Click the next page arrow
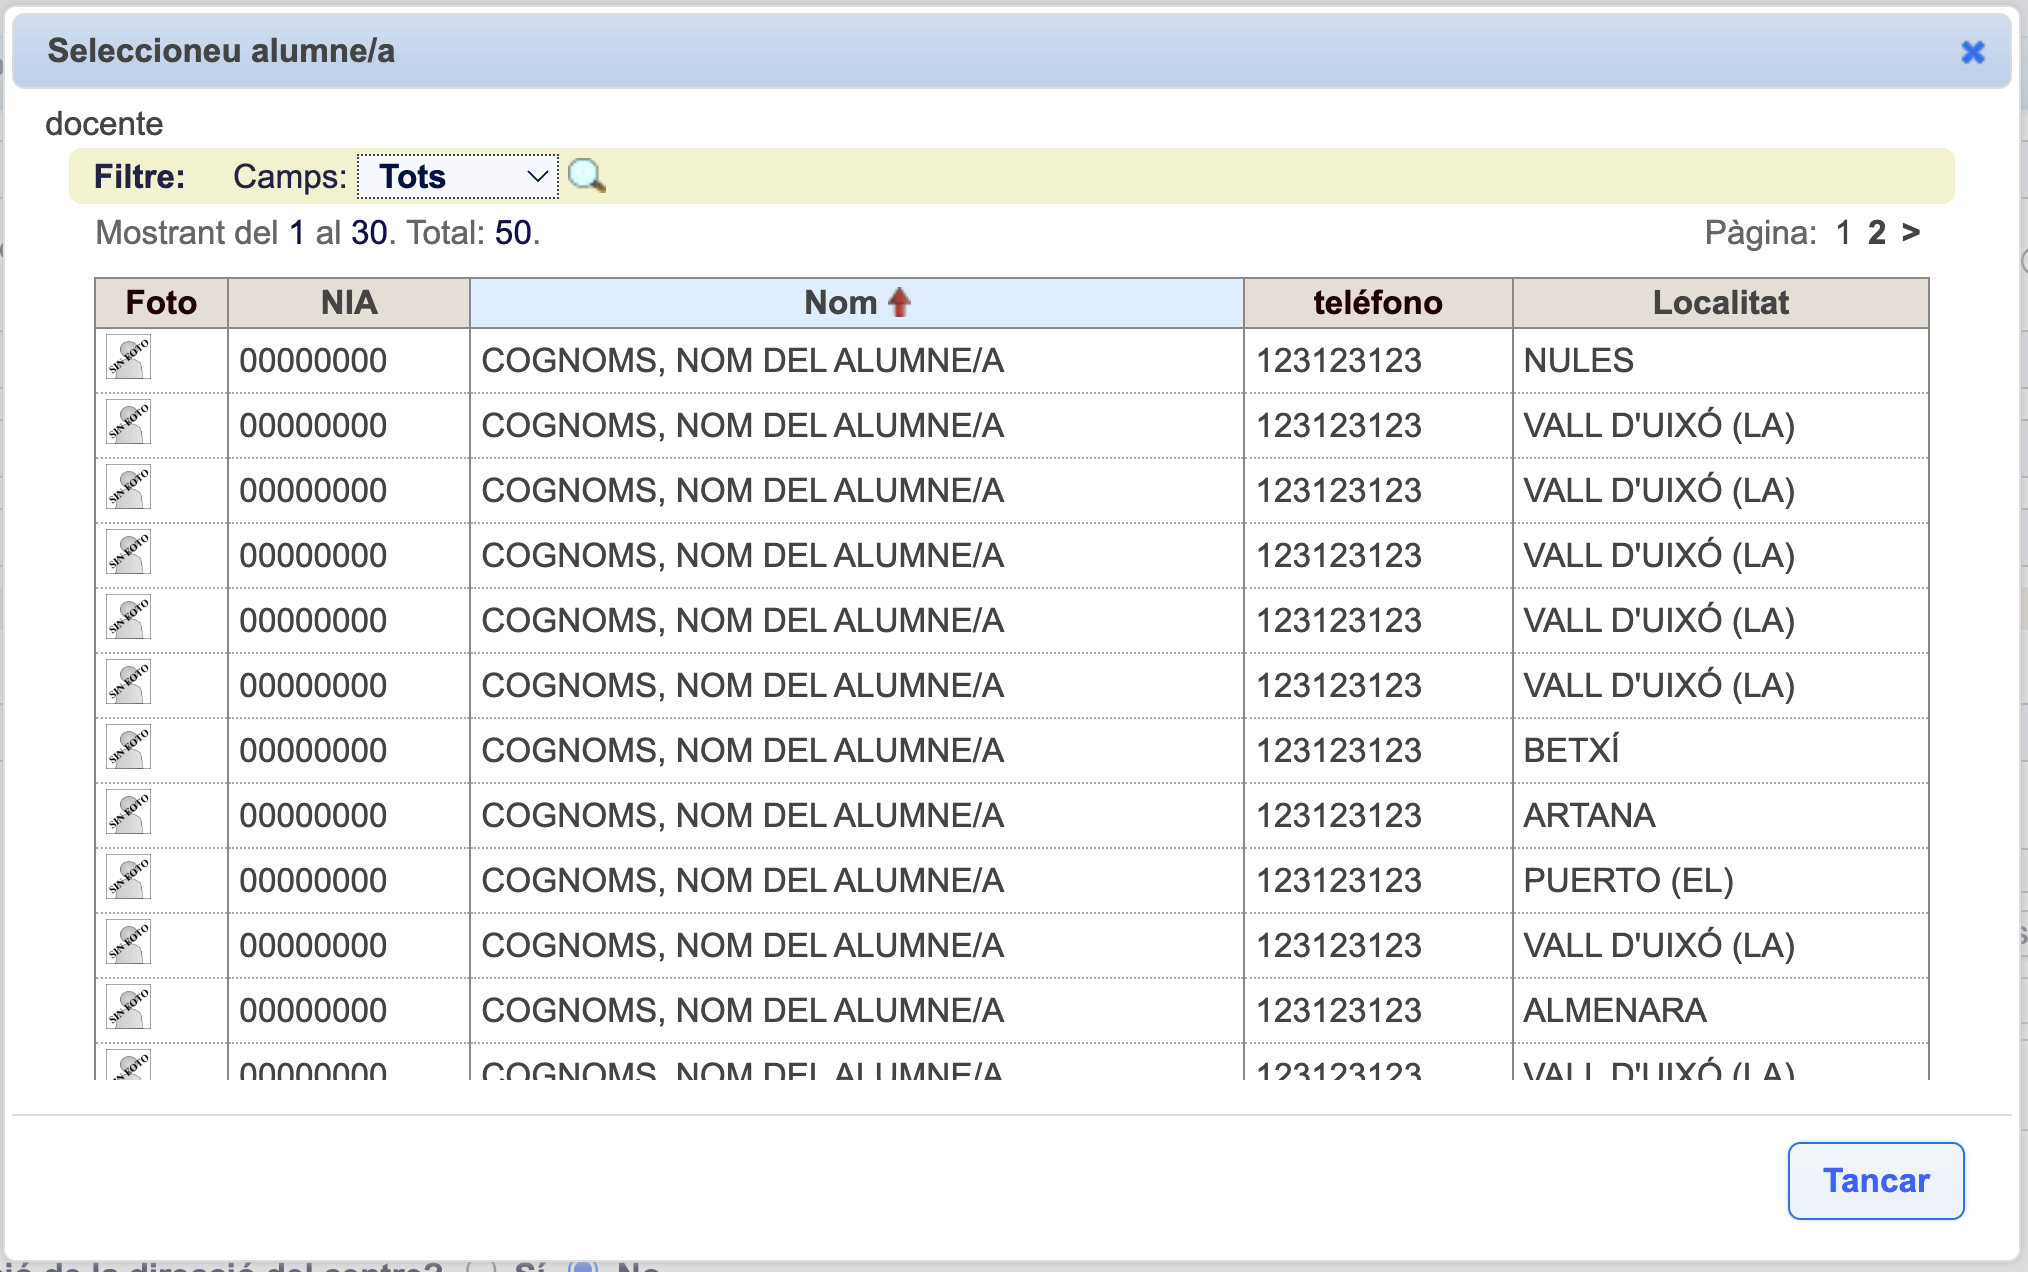The height and width of the screenshot is (1272, 2028). [x=1911, y=233]
